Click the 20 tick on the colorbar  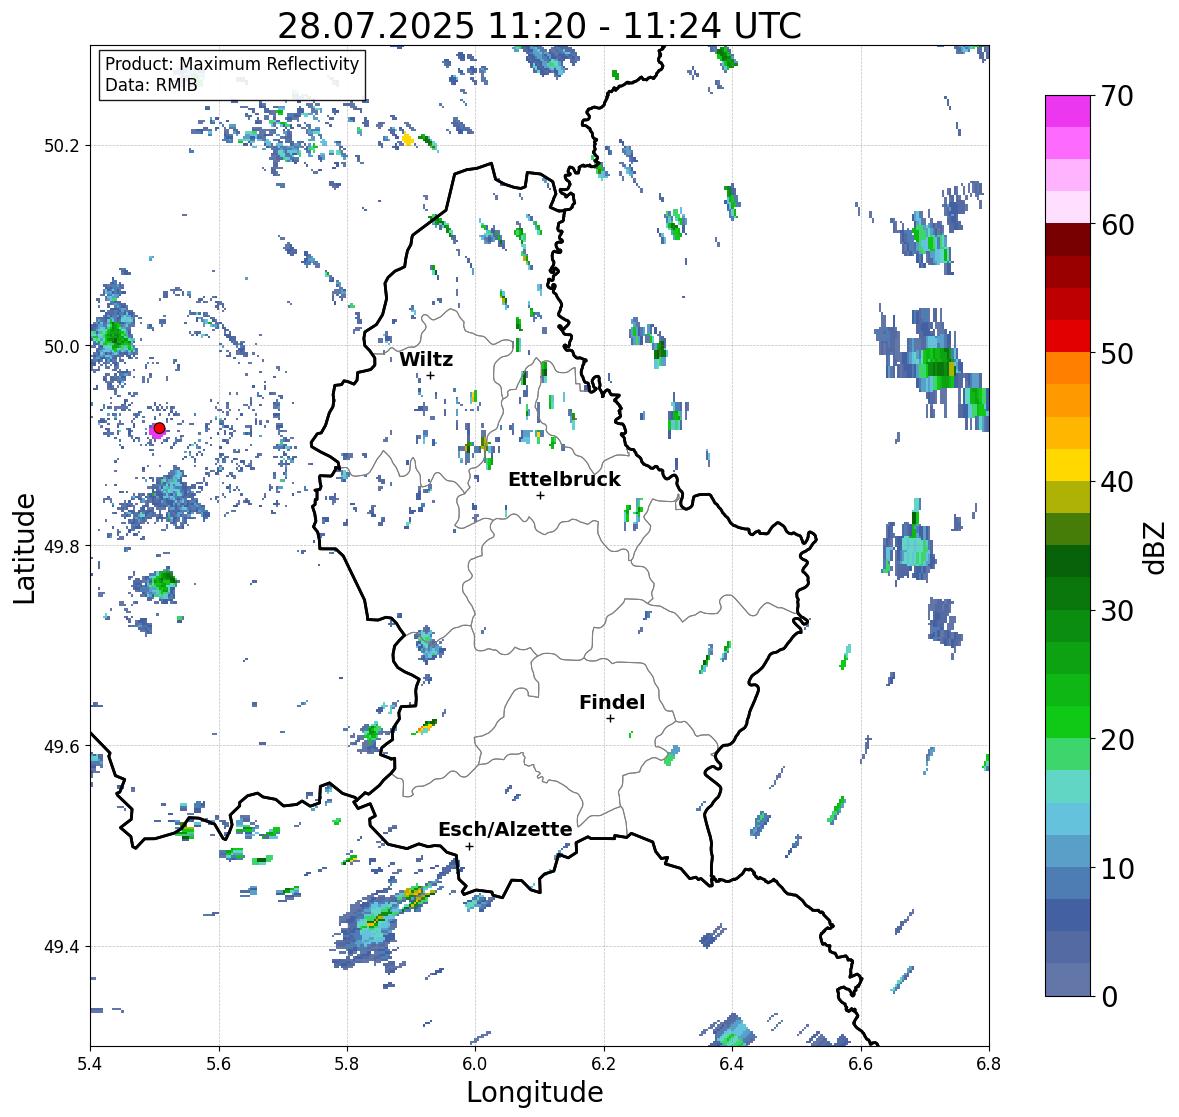tap(1117, 739)
